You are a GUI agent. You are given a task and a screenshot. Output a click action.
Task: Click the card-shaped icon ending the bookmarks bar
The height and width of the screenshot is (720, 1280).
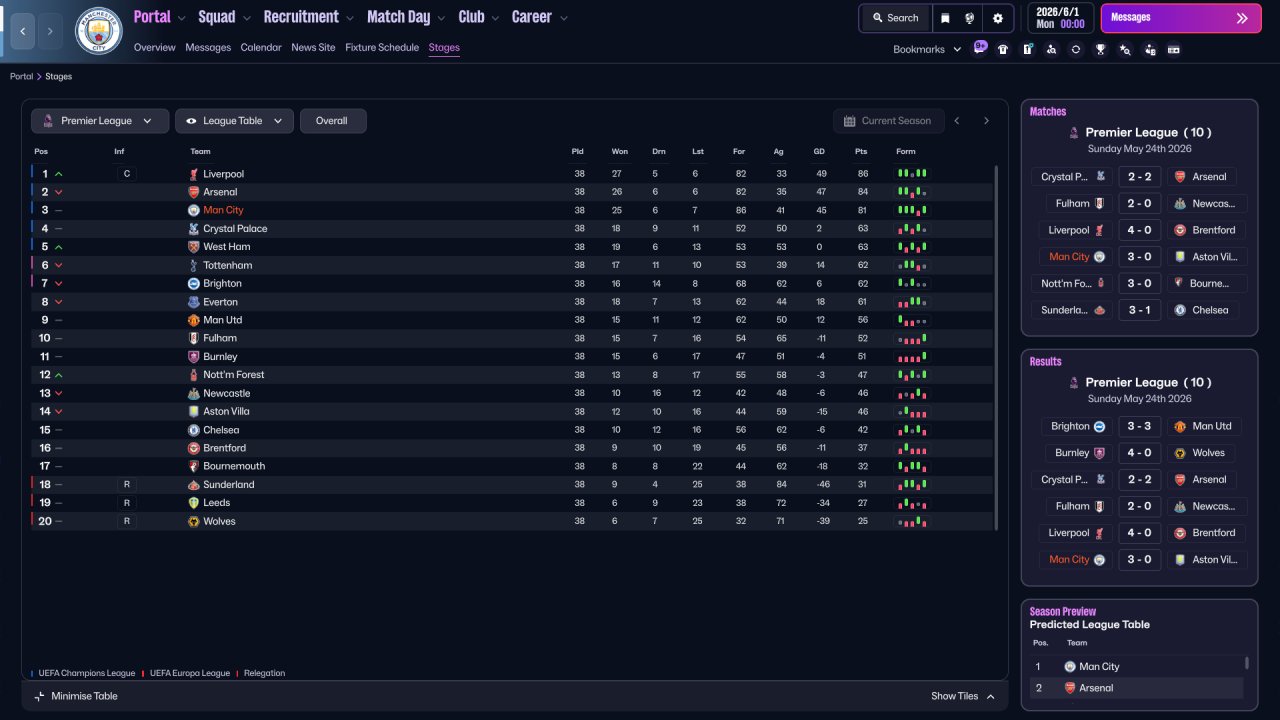point(1174,49)
